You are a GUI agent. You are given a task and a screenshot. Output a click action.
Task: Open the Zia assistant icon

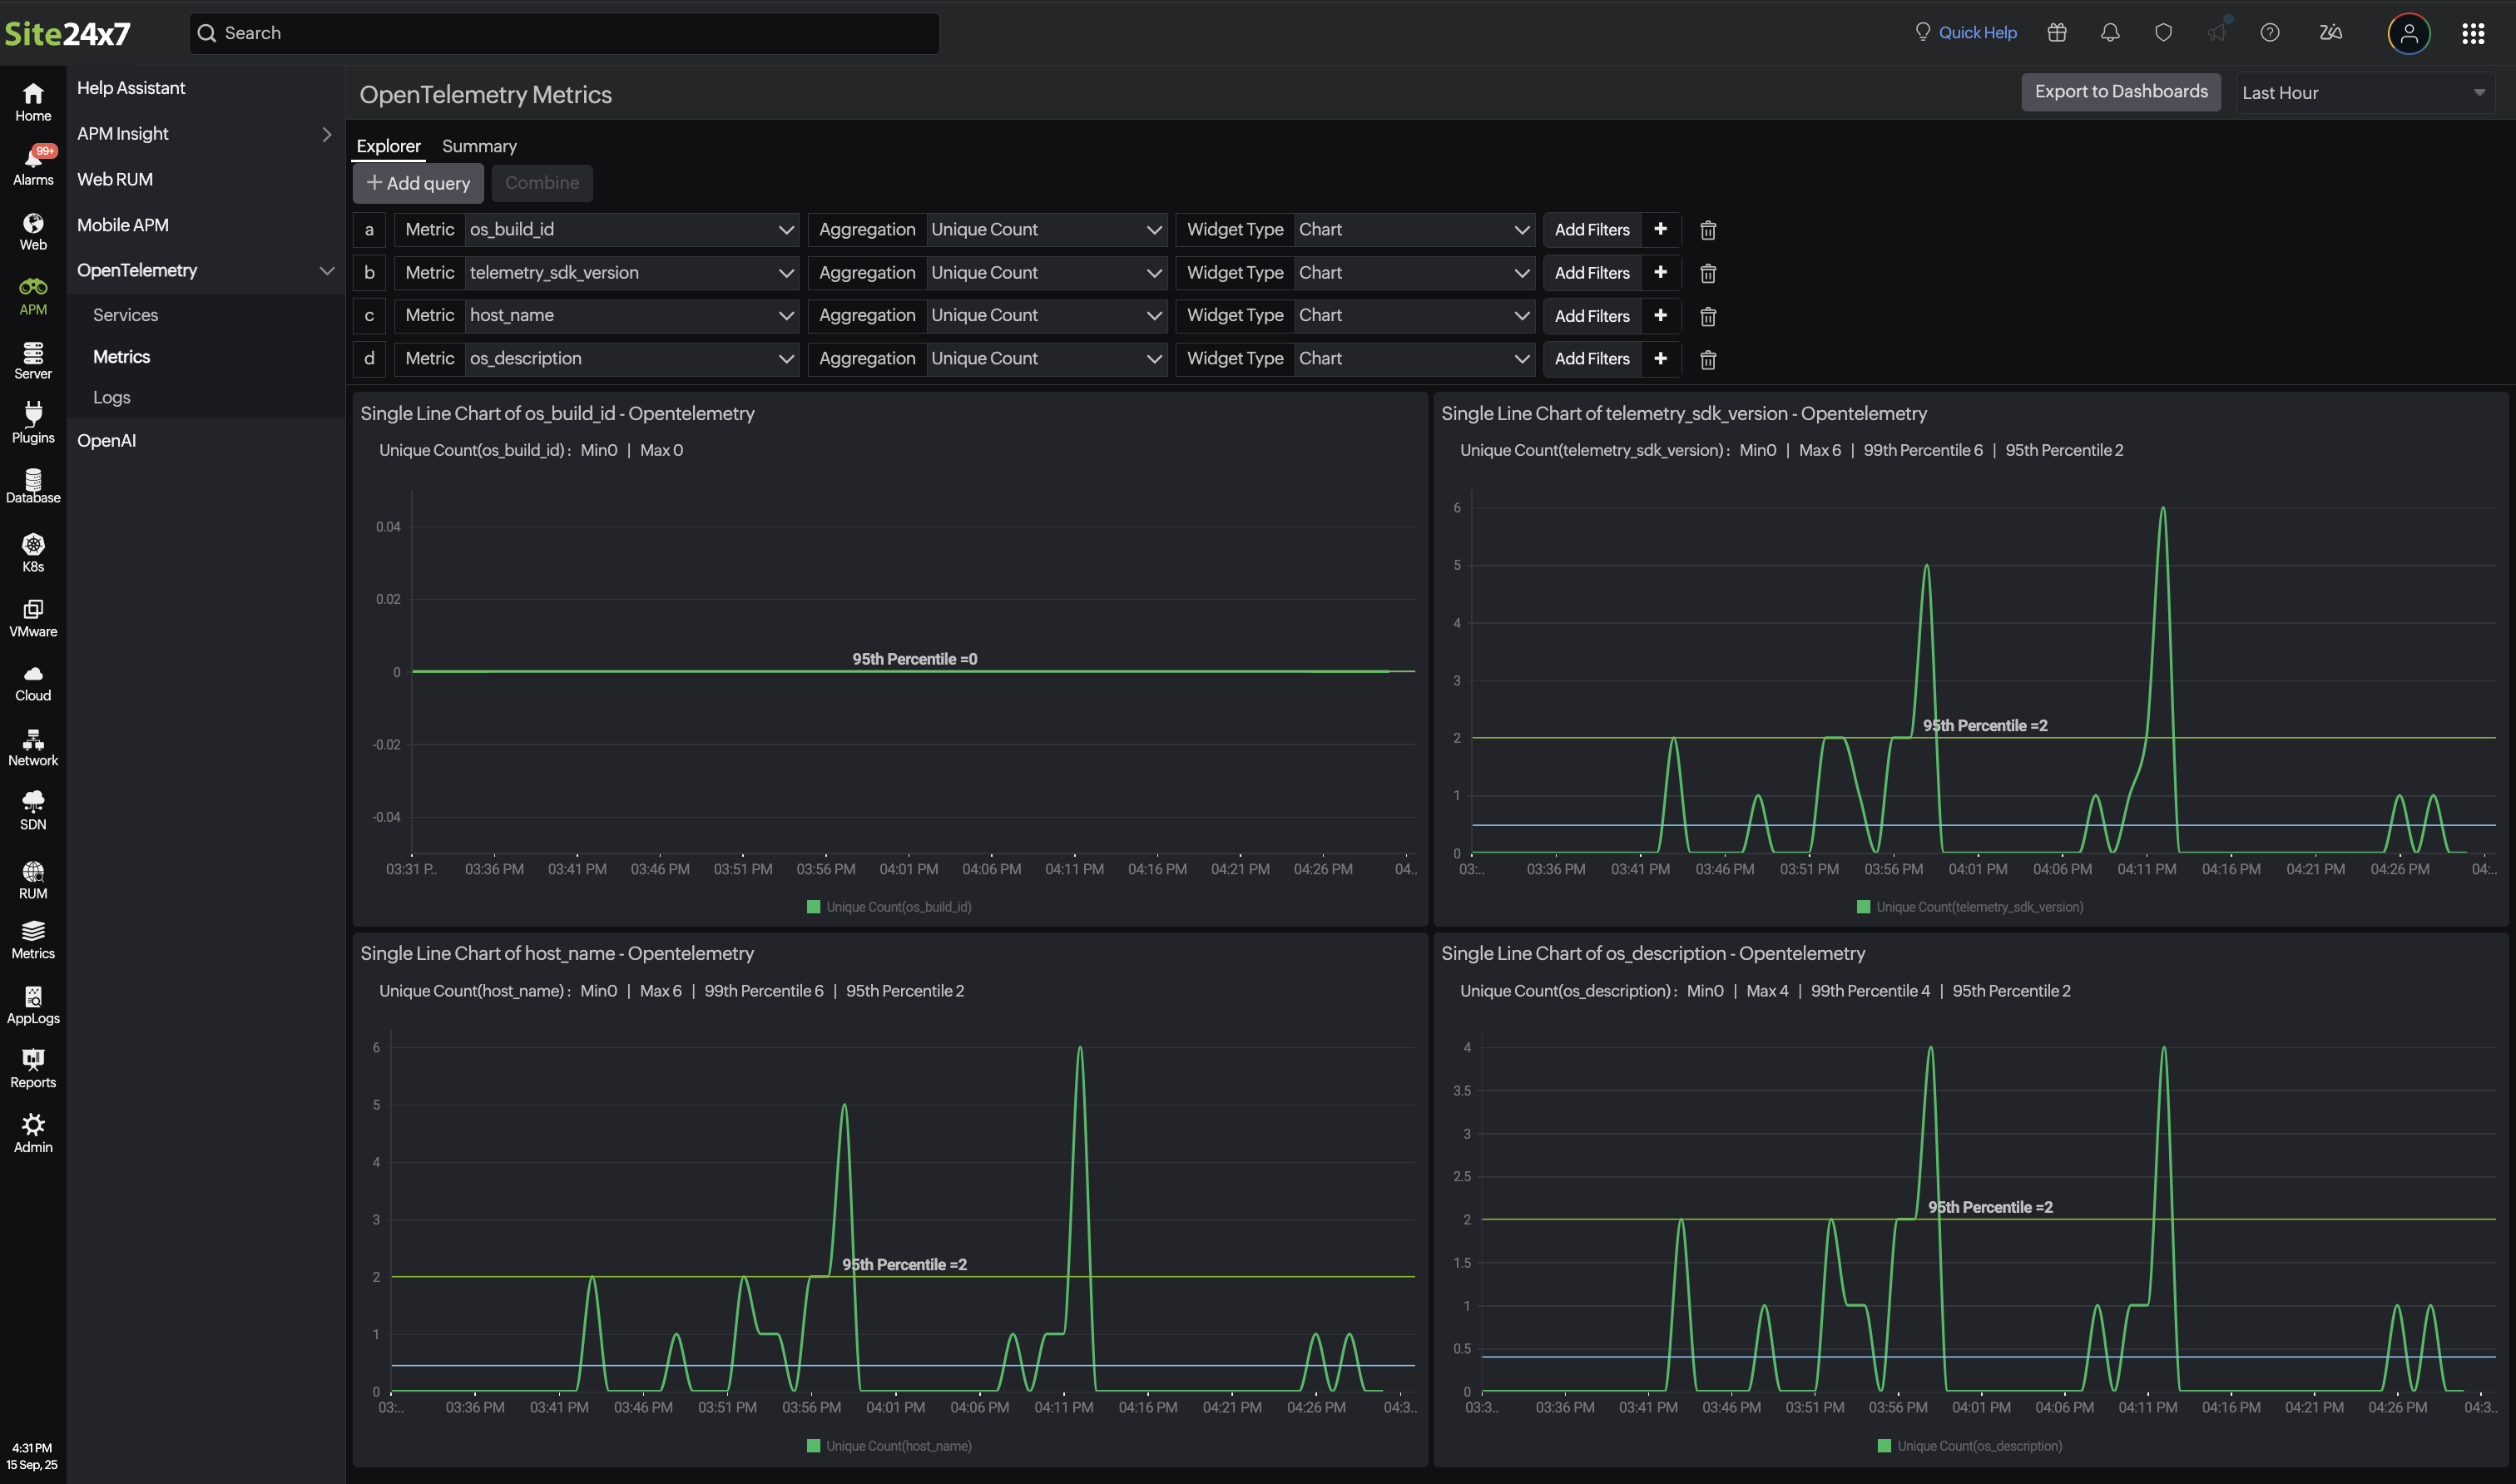pyautogui.click(x=2330, y=32)
